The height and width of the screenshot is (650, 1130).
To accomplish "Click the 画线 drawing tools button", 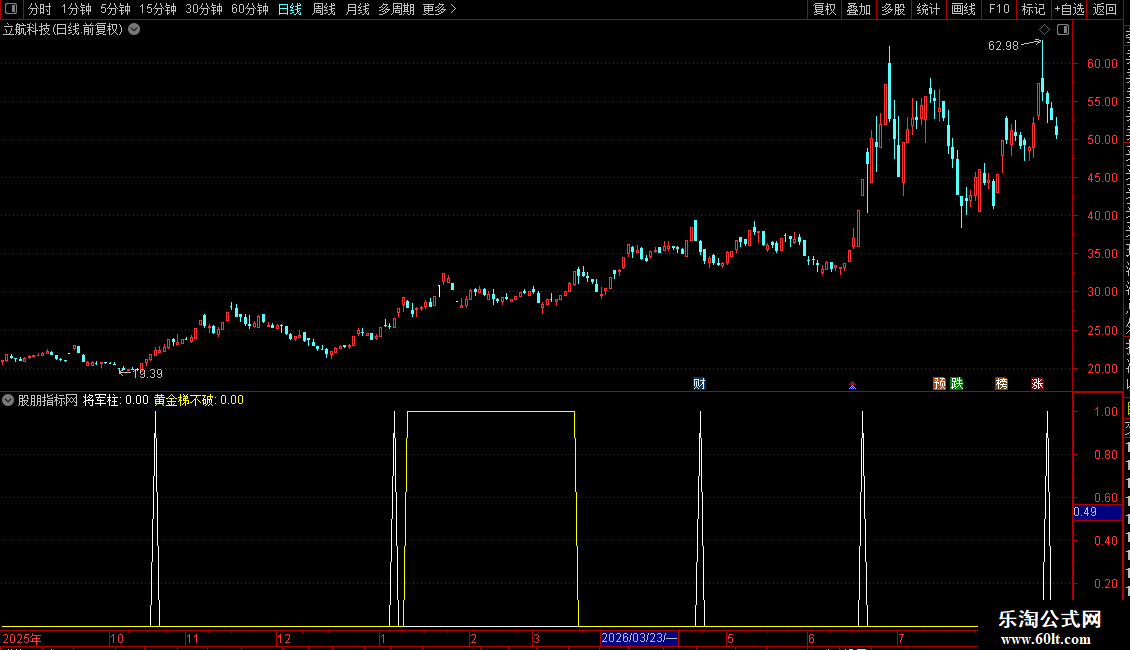I will click(964, 9).
